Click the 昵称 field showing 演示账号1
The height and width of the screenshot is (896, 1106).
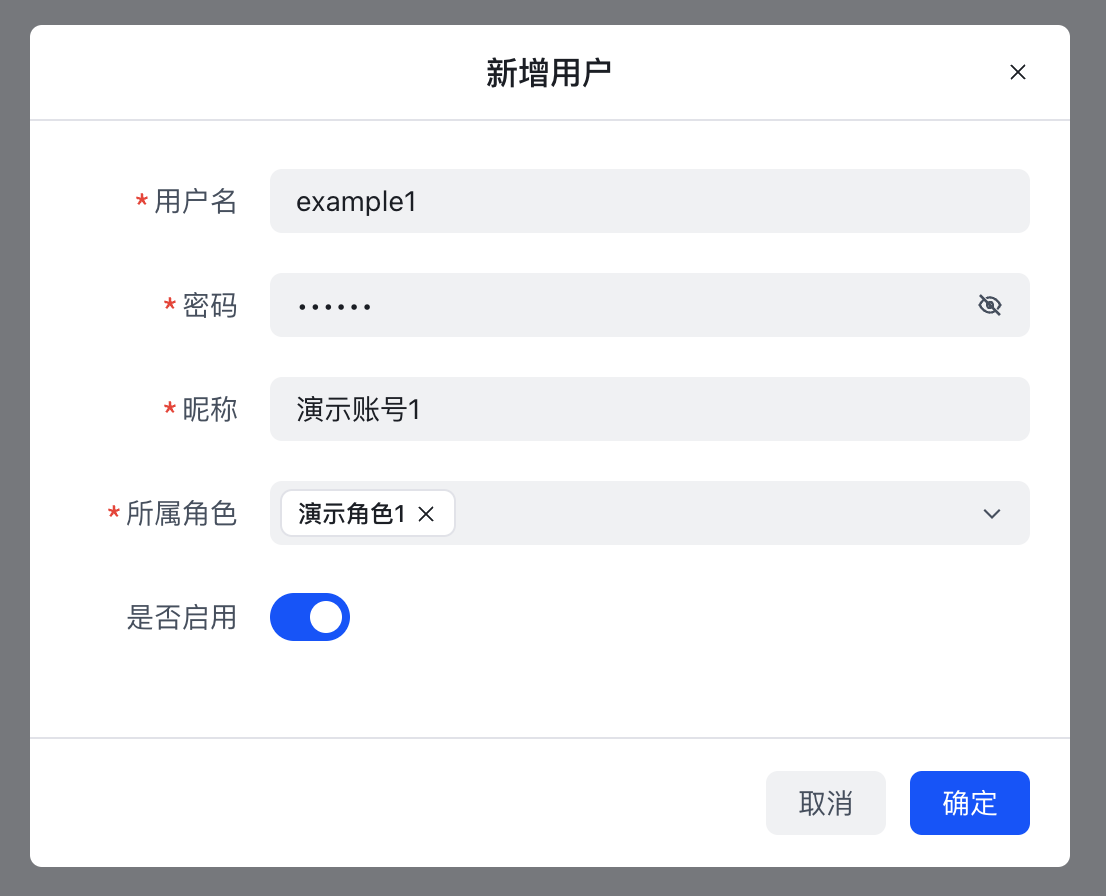coord(650,408)
